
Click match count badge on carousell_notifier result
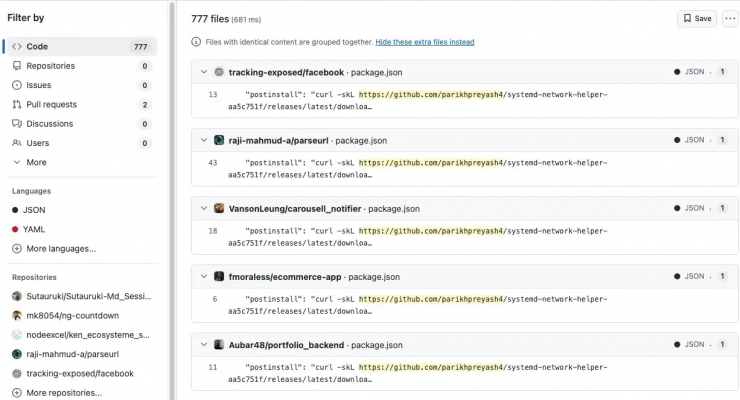[722, 208]
